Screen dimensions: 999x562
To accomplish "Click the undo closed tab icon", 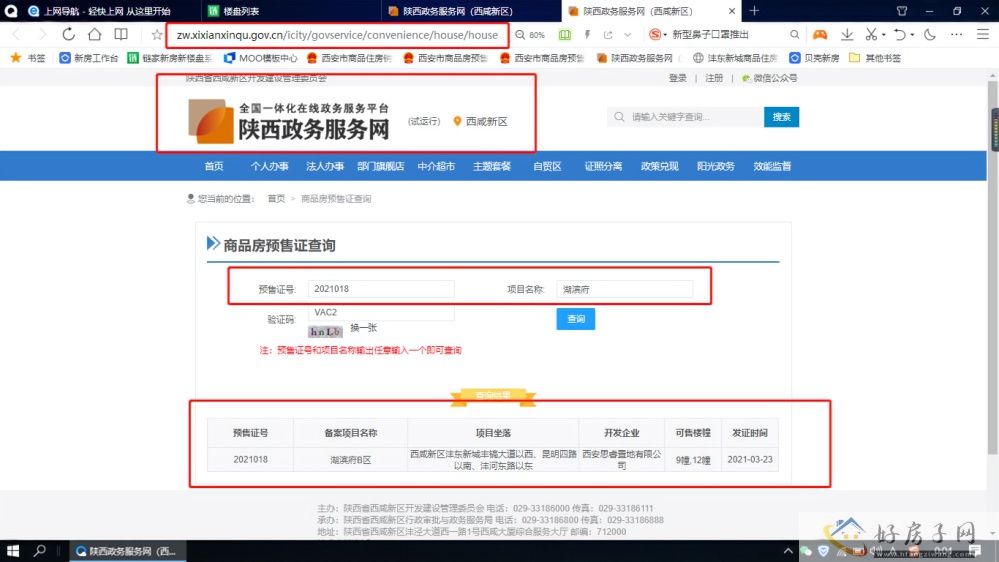I will click(900, 34).
